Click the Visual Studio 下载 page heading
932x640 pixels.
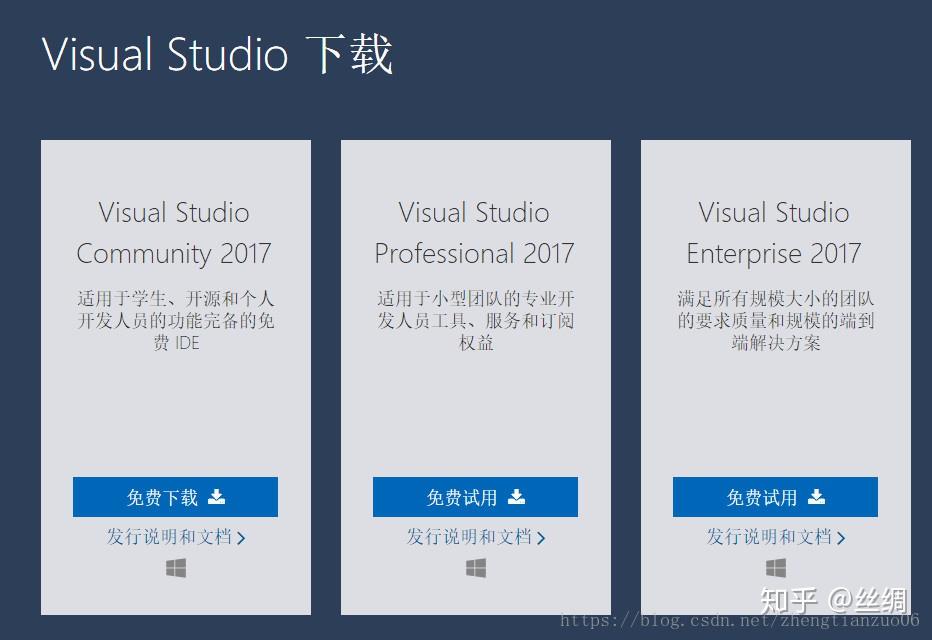pos(219,55)
